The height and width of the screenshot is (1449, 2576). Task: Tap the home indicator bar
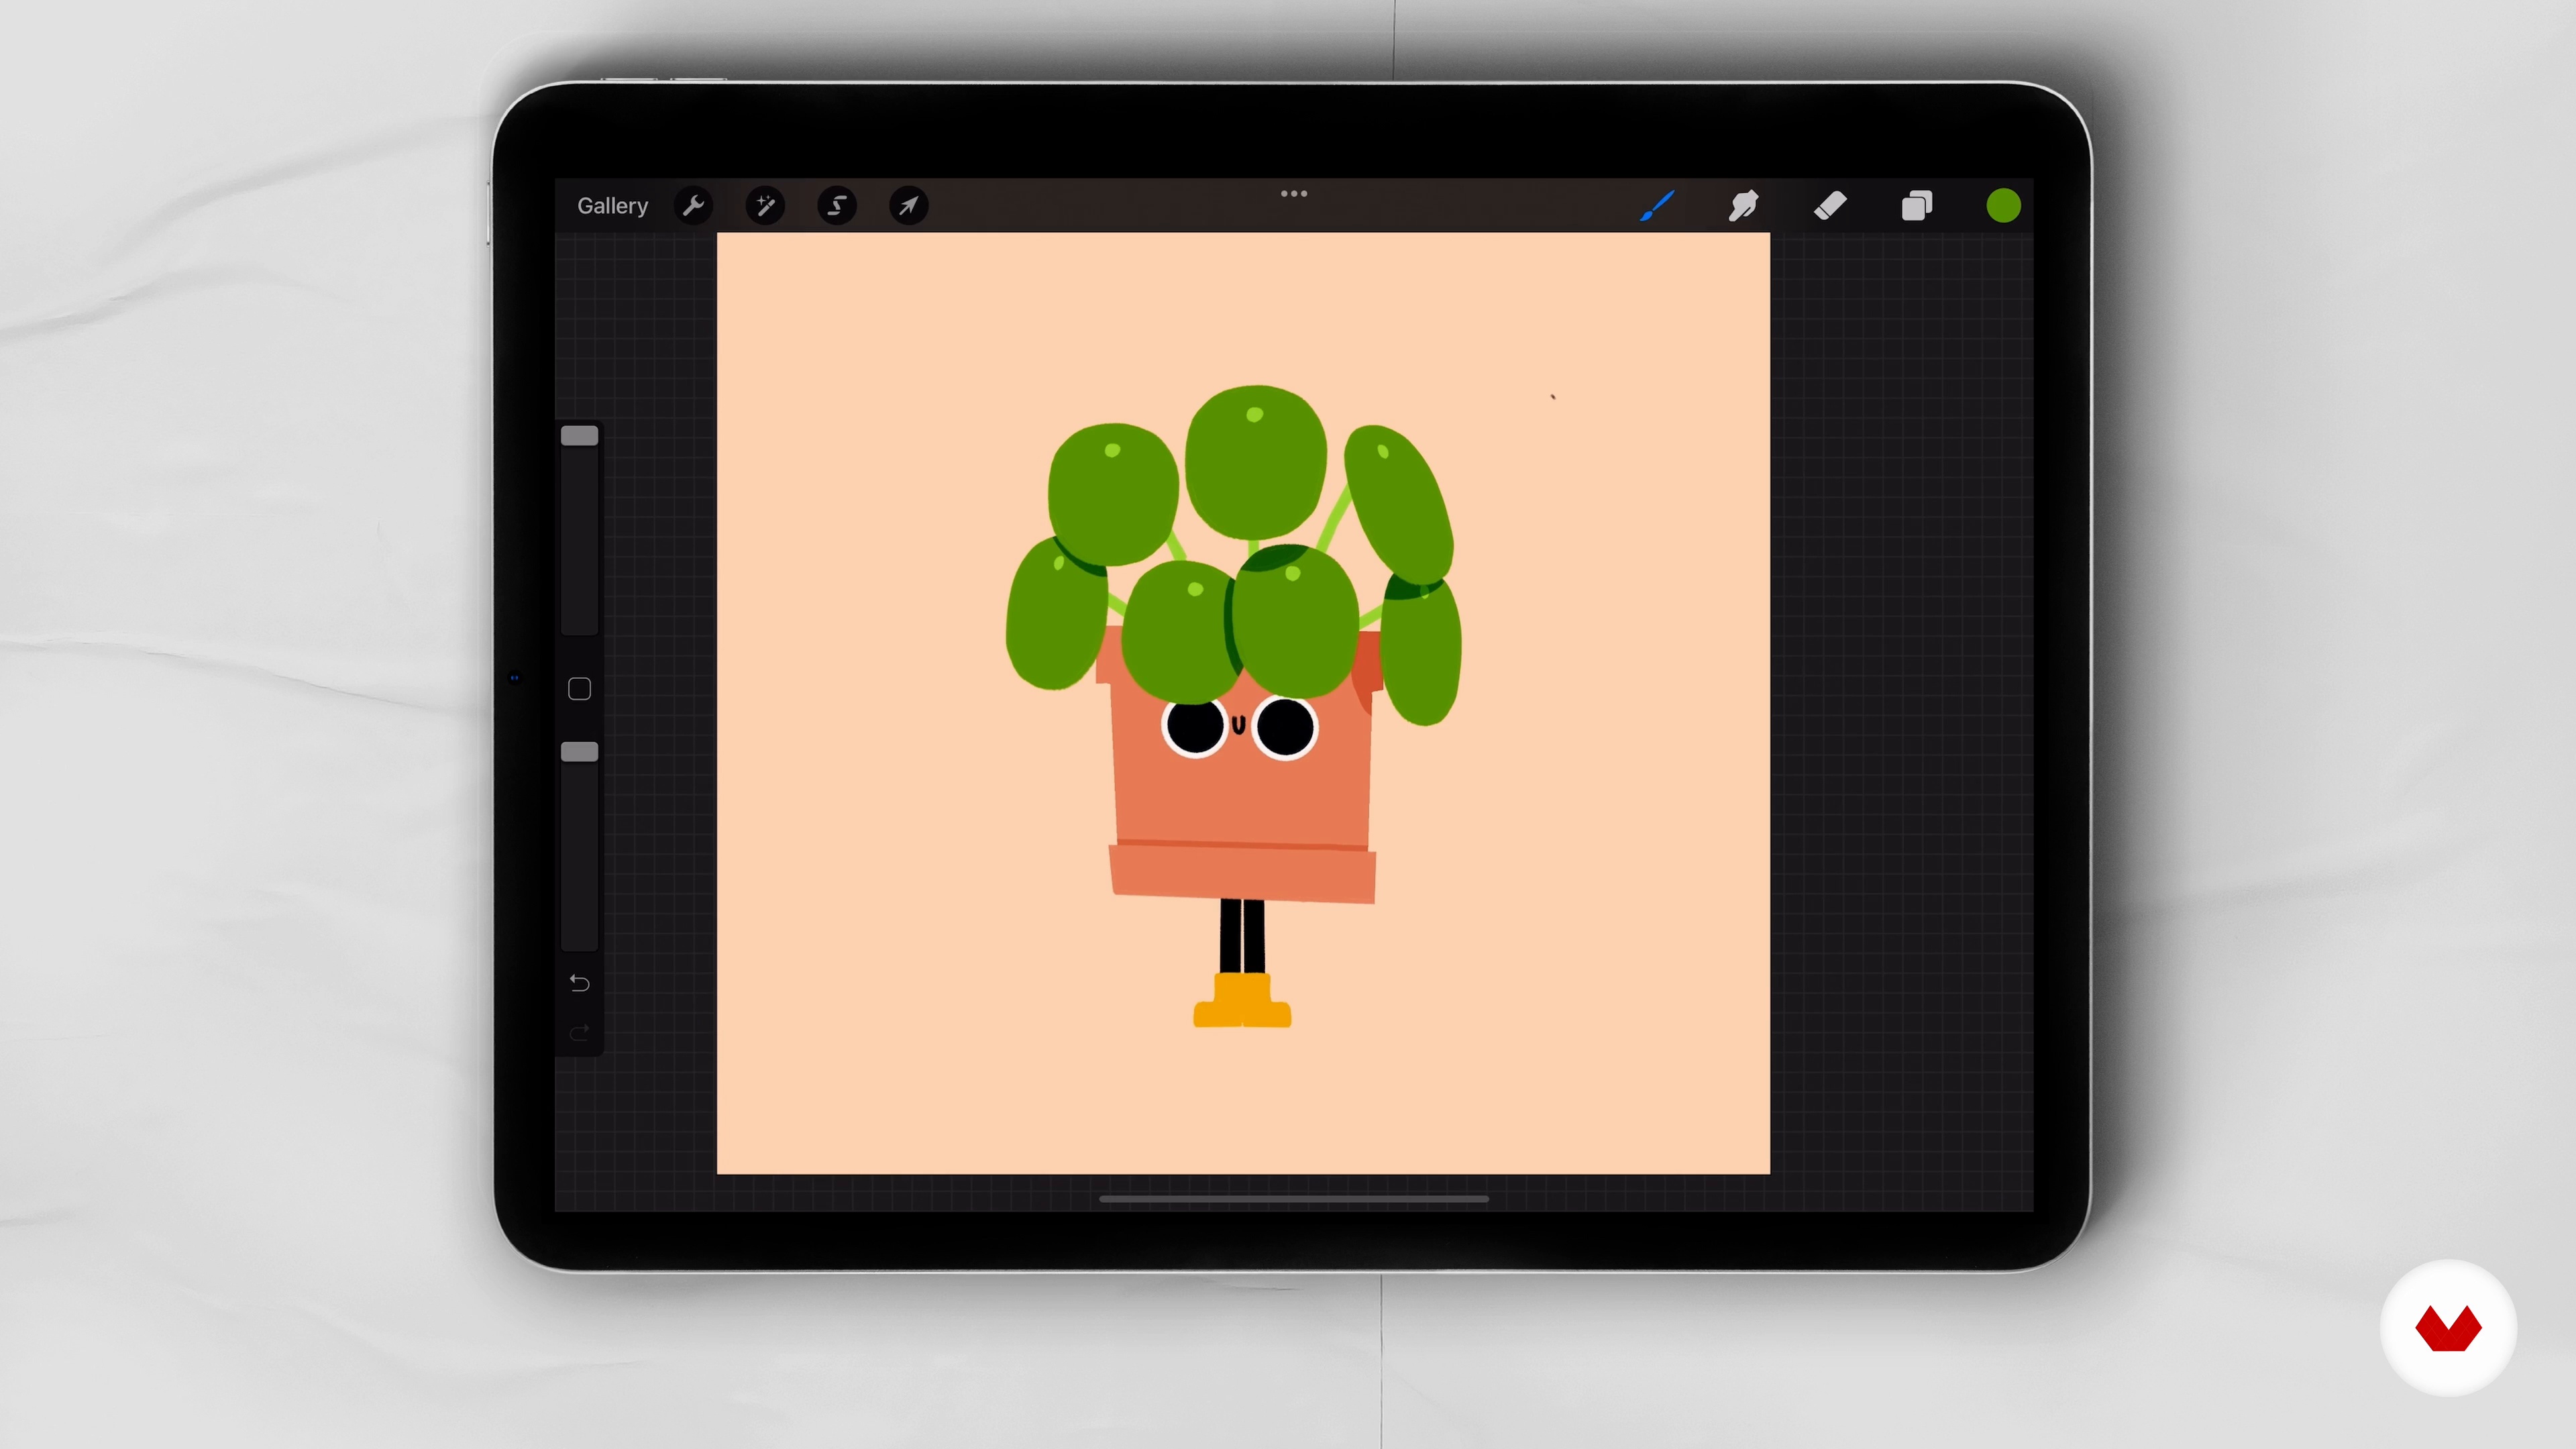pyautogui.click(x=1294, y=1198)
